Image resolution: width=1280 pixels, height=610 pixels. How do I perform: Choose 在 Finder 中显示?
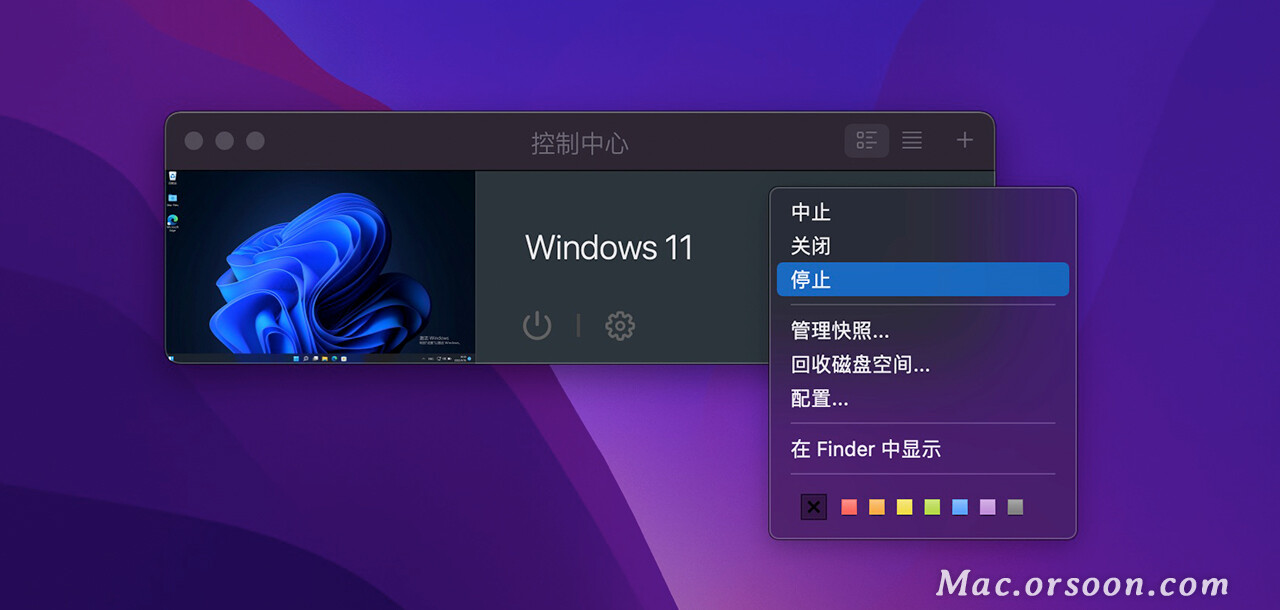[922, 449]
